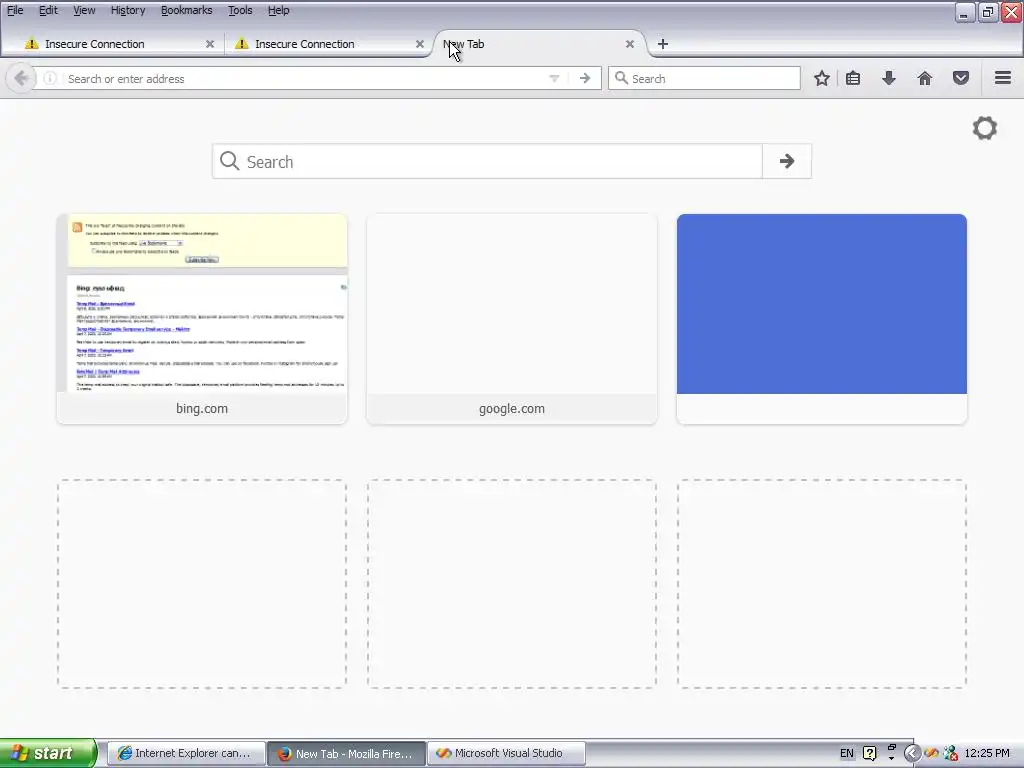Click the Firefox icon on taskbar button
Viewport: 1024px width, 768px height.
pyautogui.click(x=284, y=754)
